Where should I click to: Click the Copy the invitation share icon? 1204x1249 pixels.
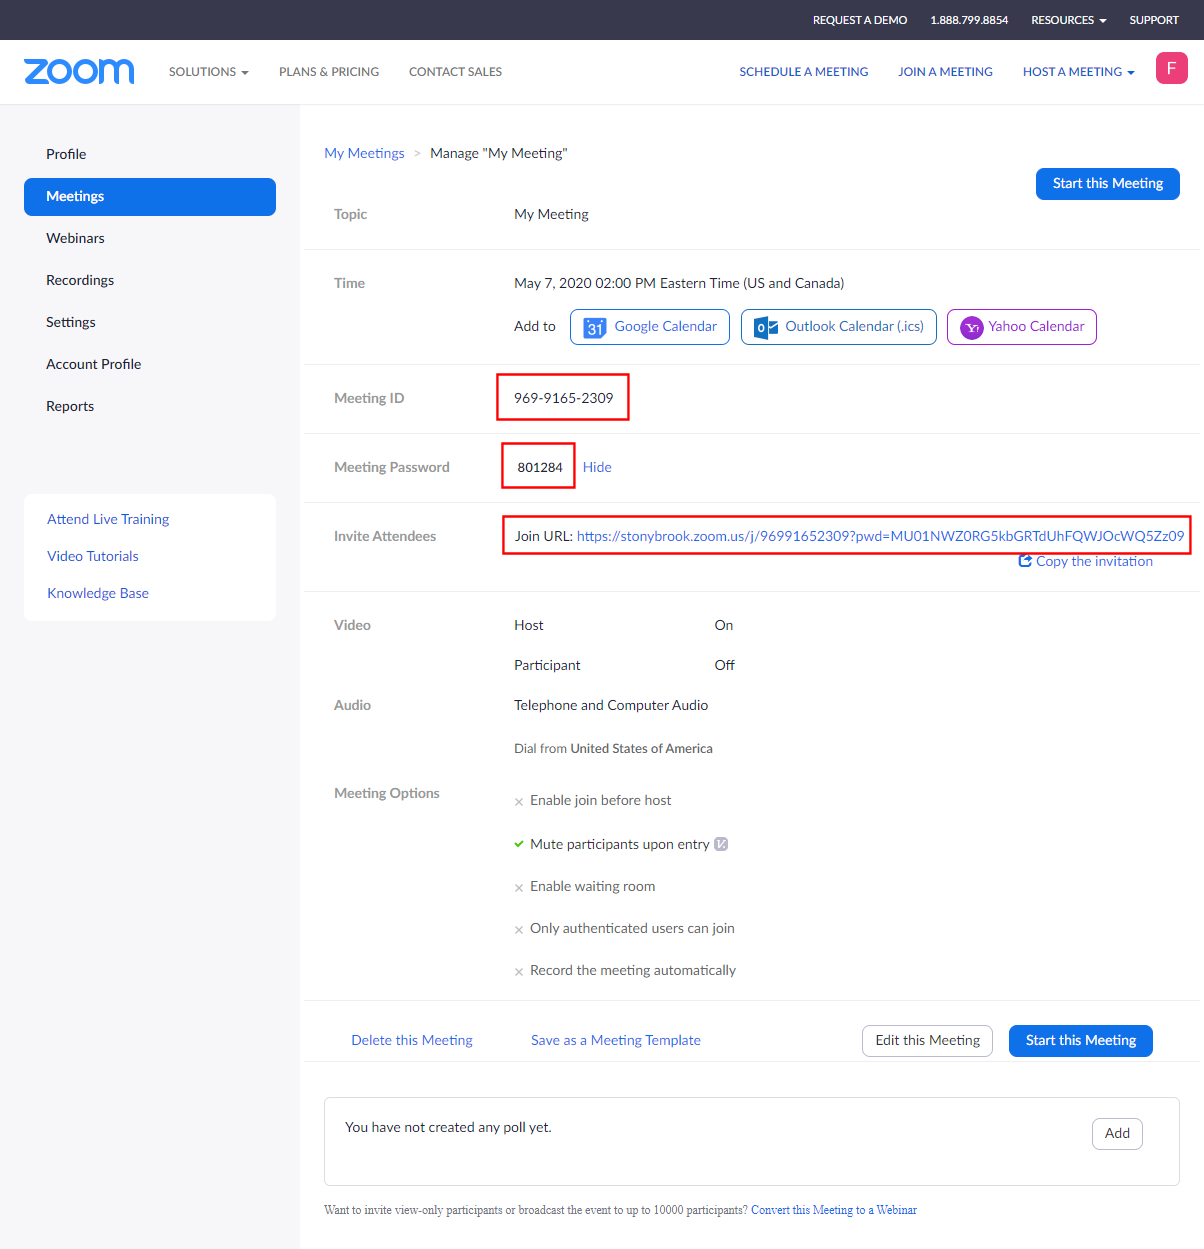[x=1025, y=561]
